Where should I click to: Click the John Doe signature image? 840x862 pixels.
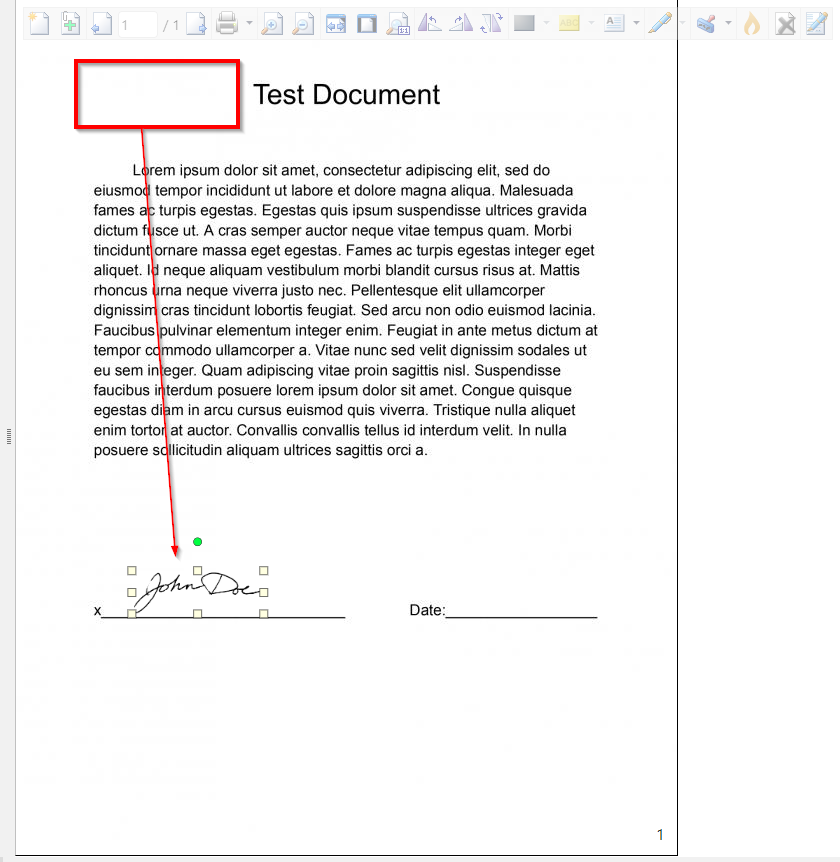point(197,592)
